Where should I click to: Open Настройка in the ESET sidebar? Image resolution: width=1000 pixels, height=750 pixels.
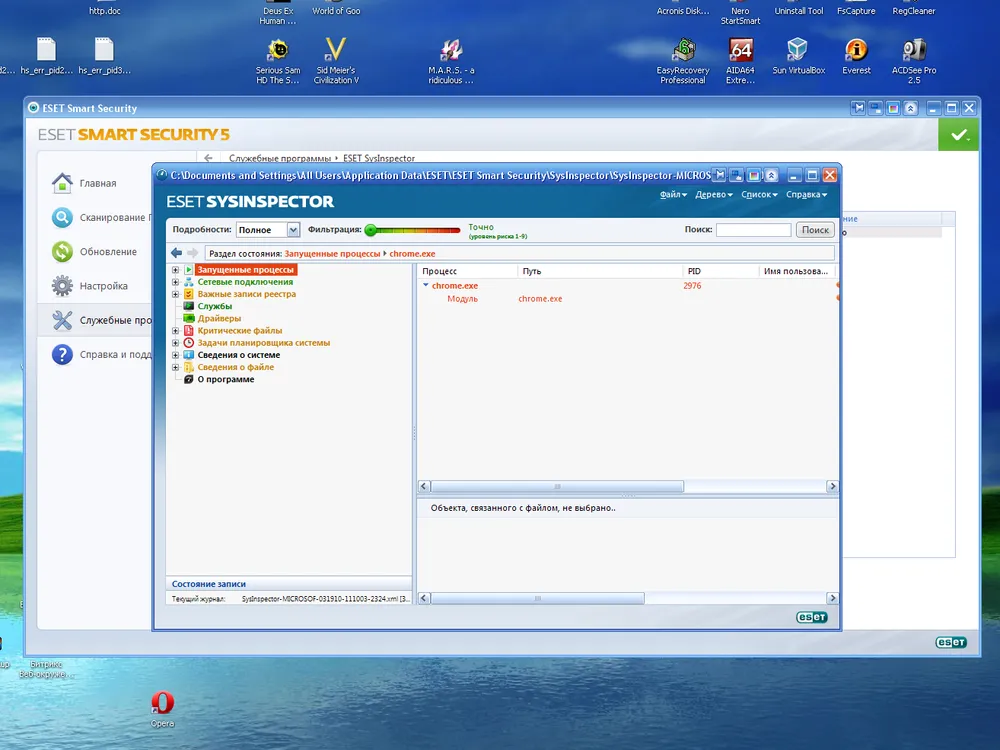pos(104,286)
